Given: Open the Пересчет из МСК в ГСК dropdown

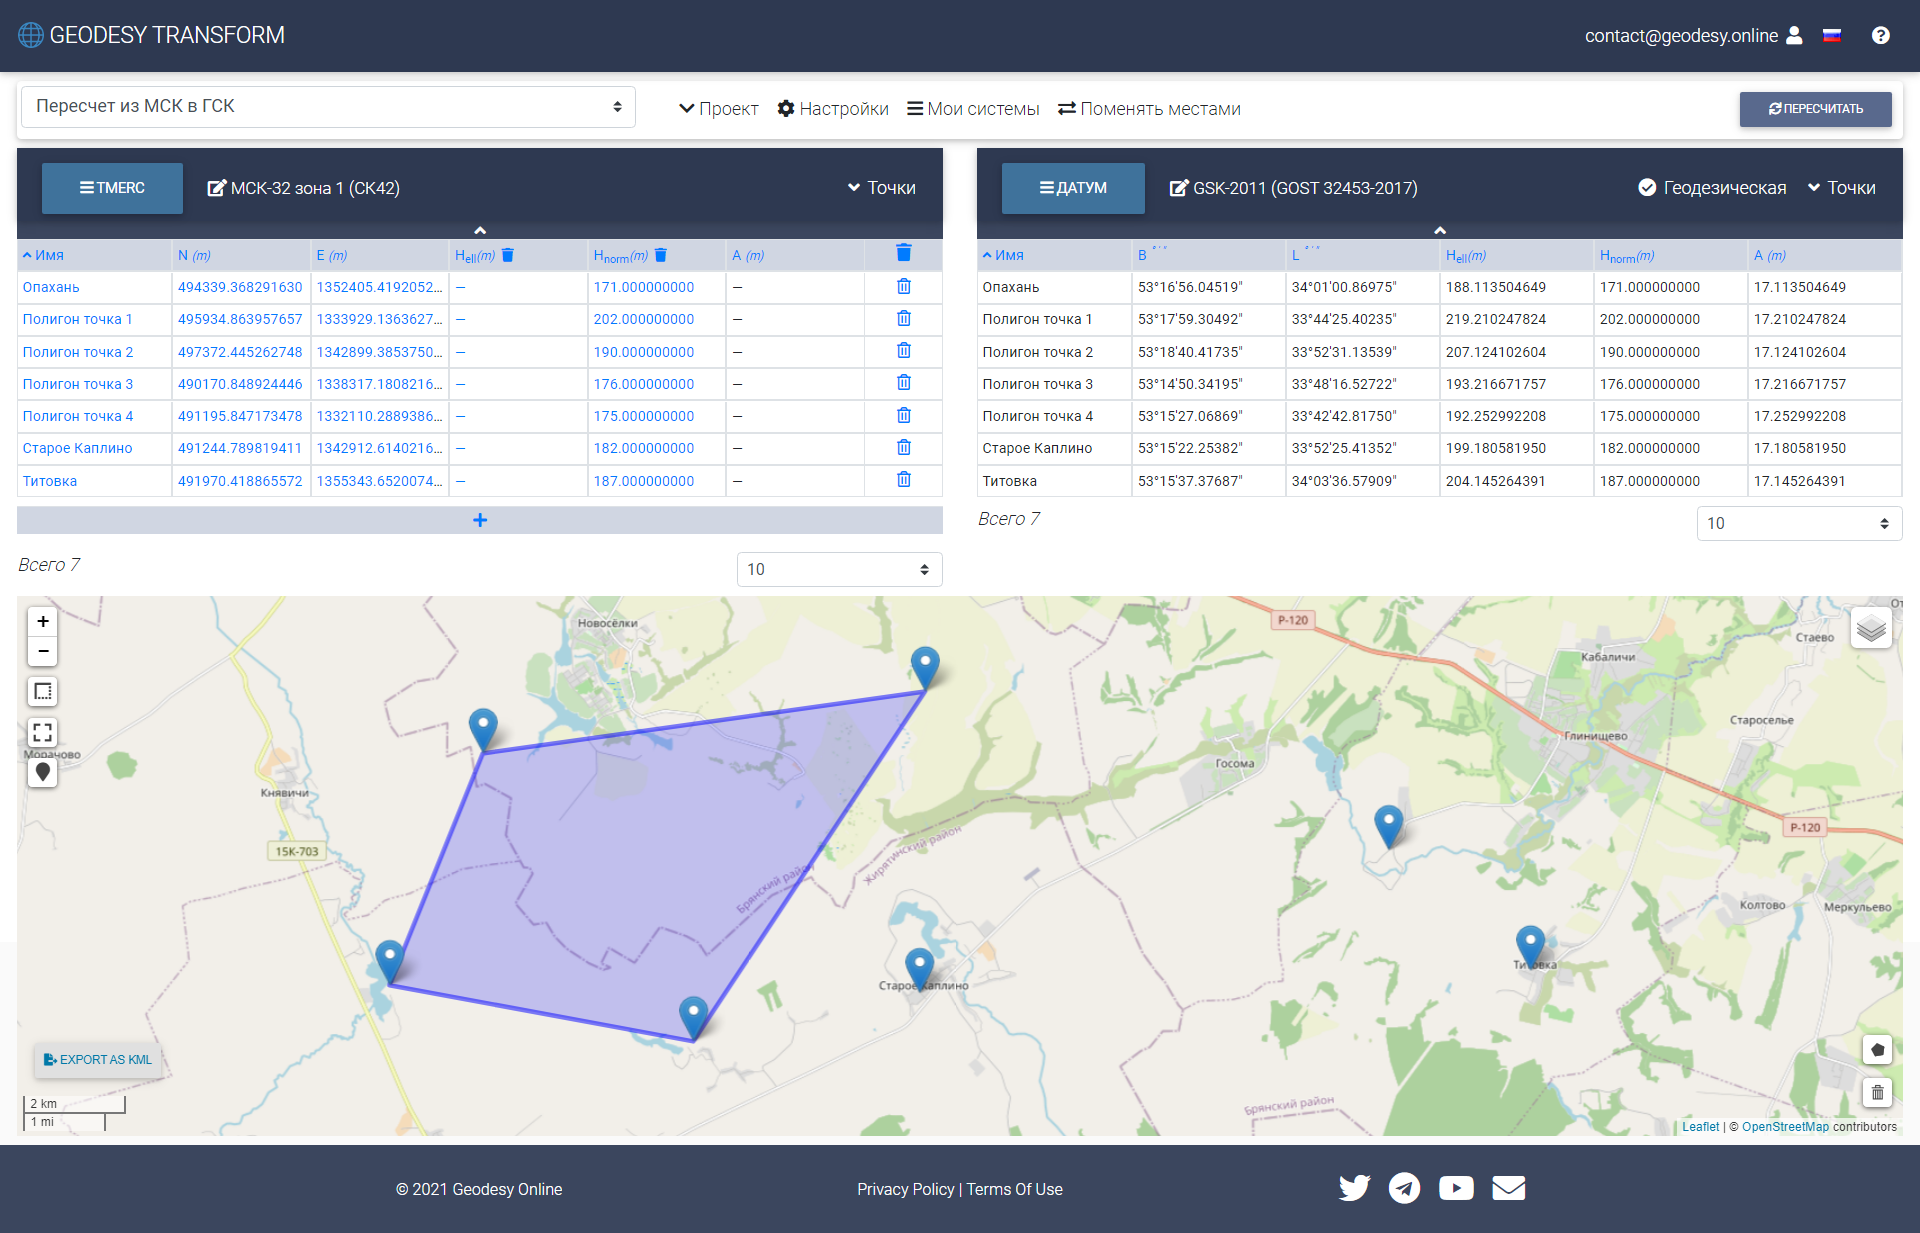Looking at the screenshot, I should pos(328,107).
